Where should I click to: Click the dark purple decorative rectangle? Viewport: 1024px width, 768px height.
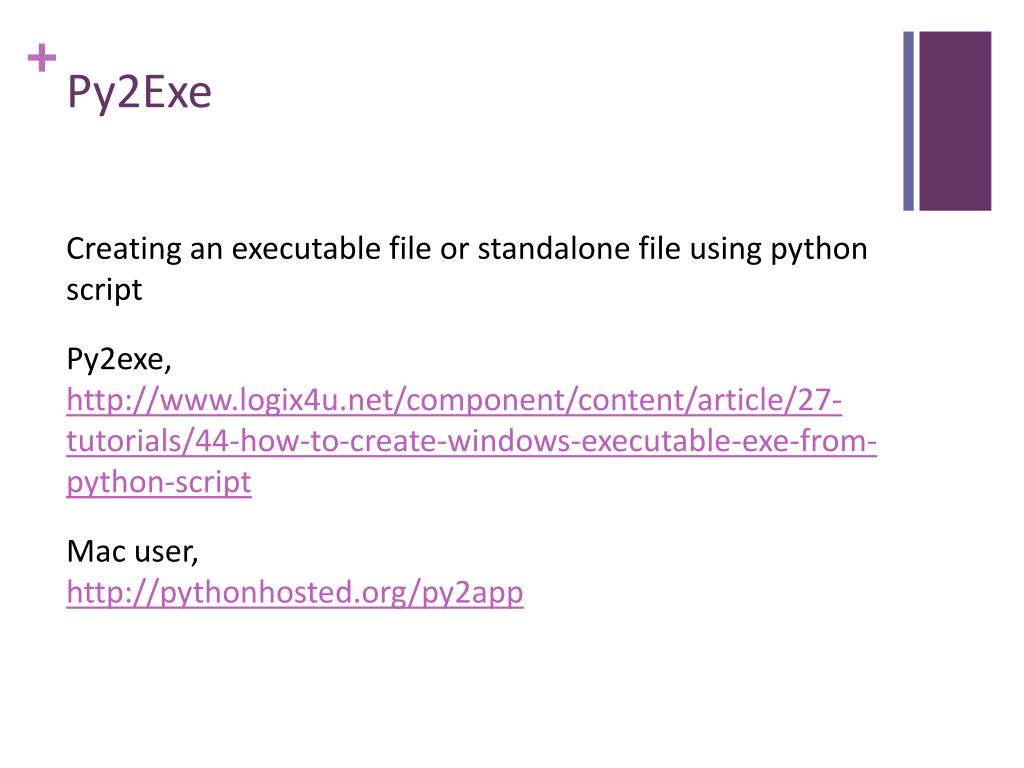coord(955,121)
